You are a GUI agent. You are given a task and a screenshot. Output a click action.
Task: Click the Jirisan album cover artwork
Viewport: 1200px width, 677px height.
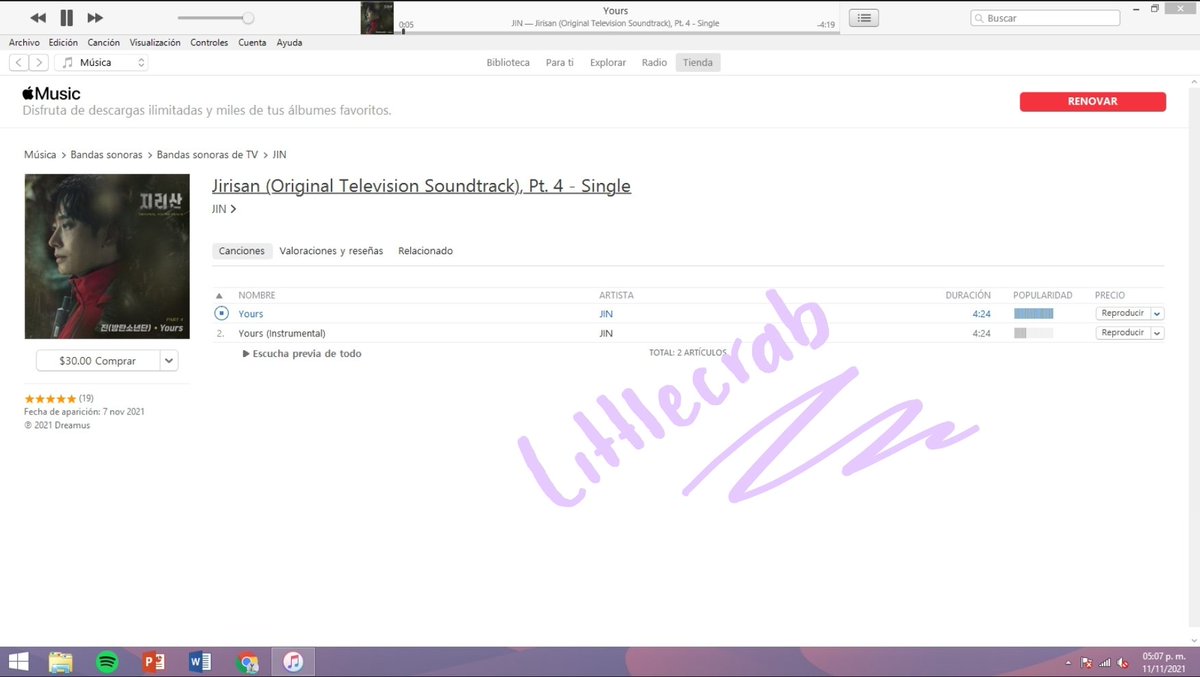[107, 257]
